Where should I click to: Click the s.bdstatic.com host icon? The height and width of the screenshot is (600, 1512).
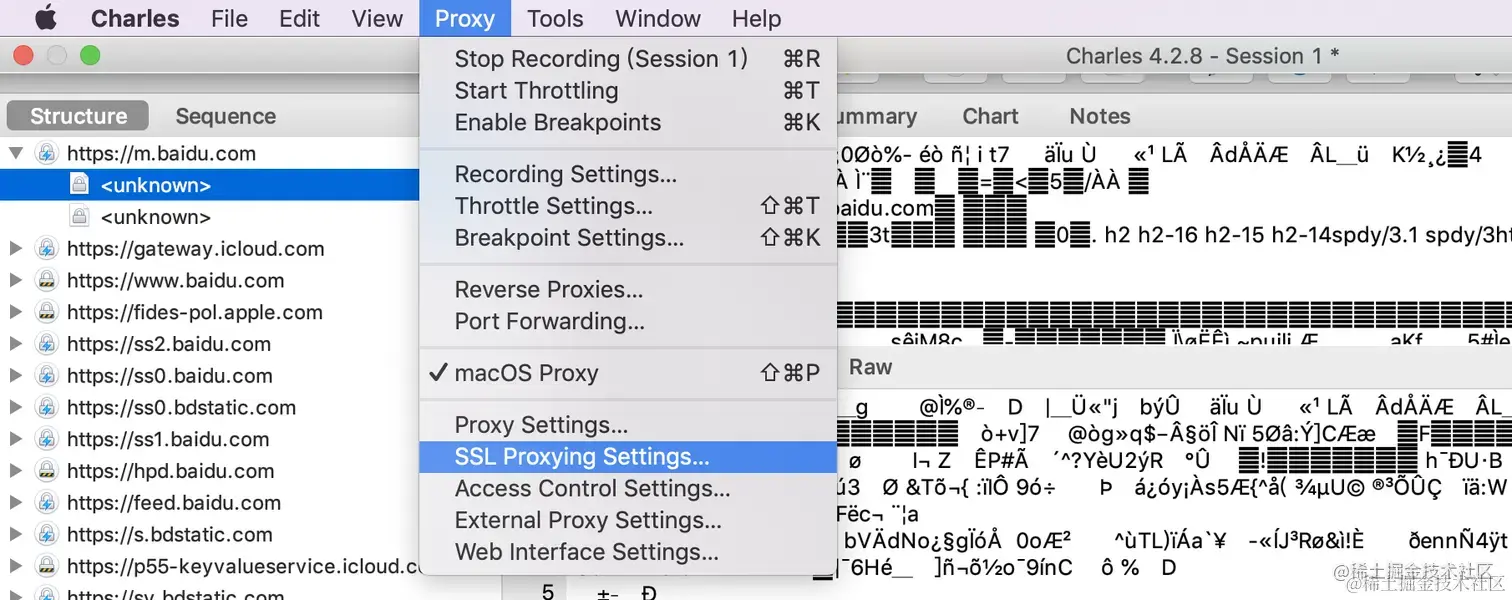[46, 535]
